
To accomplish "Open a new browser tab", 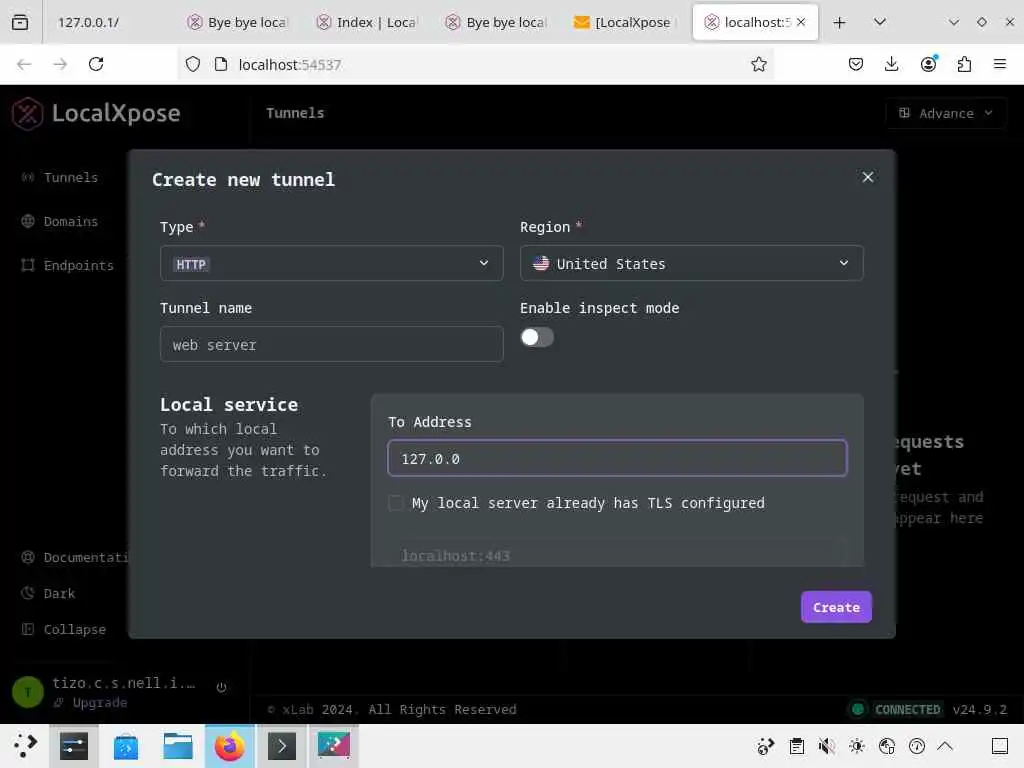I will pos(839,22).
